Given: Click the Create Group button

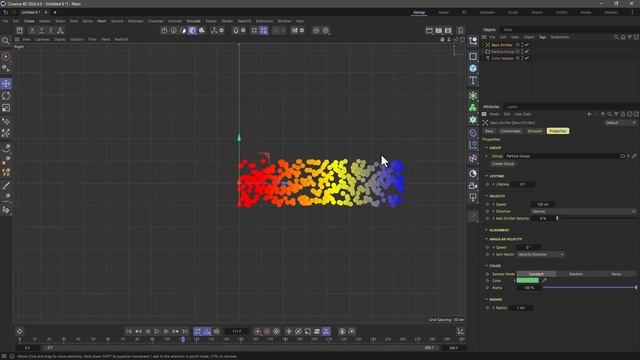Looking at the screenshot, I should 503,164.
